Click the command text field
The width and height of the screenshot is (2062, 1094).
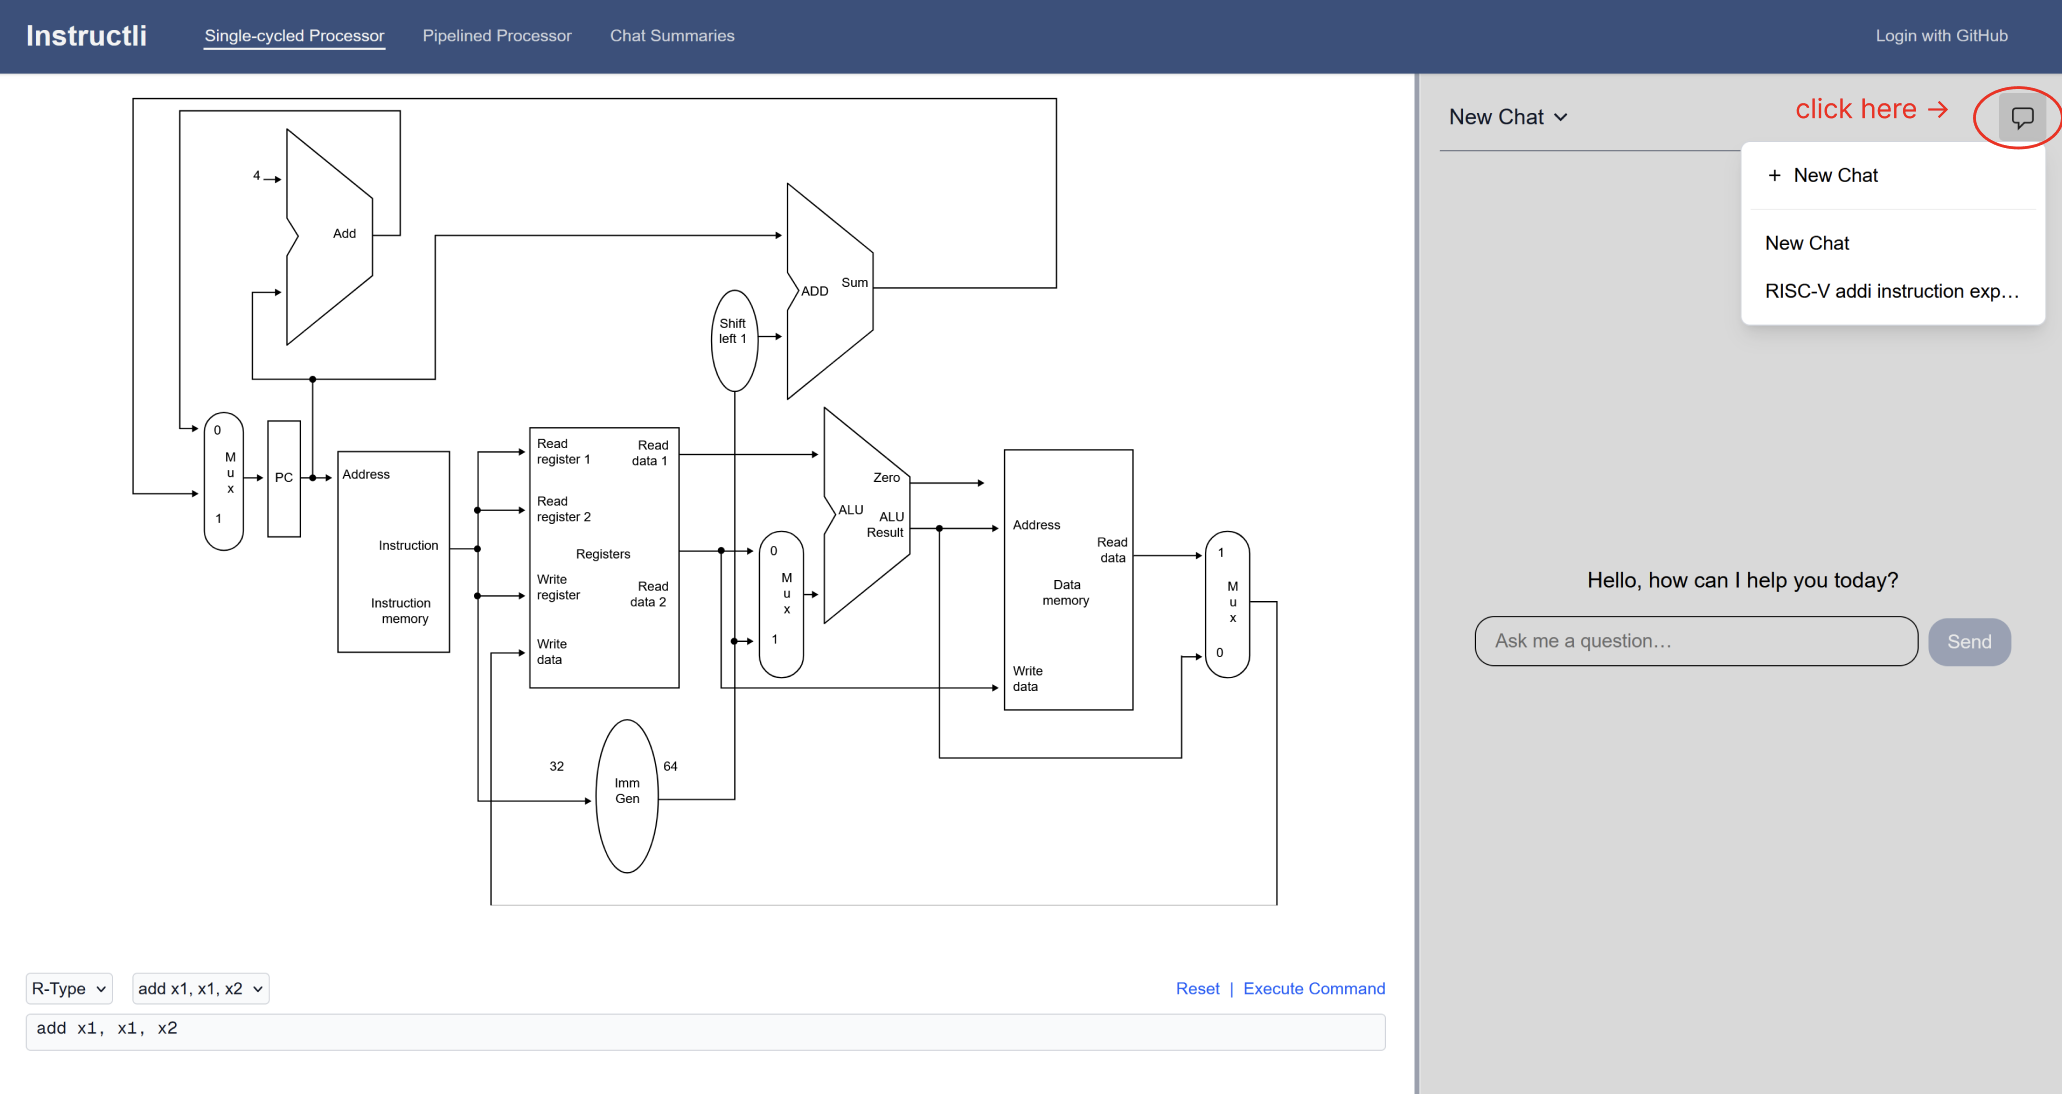pyautogui.click(x=705, y=1031)
